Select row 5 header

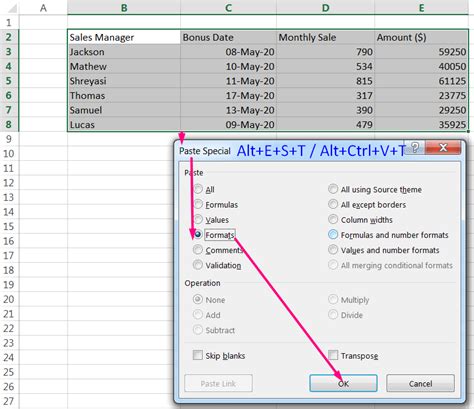pos(9,81)
